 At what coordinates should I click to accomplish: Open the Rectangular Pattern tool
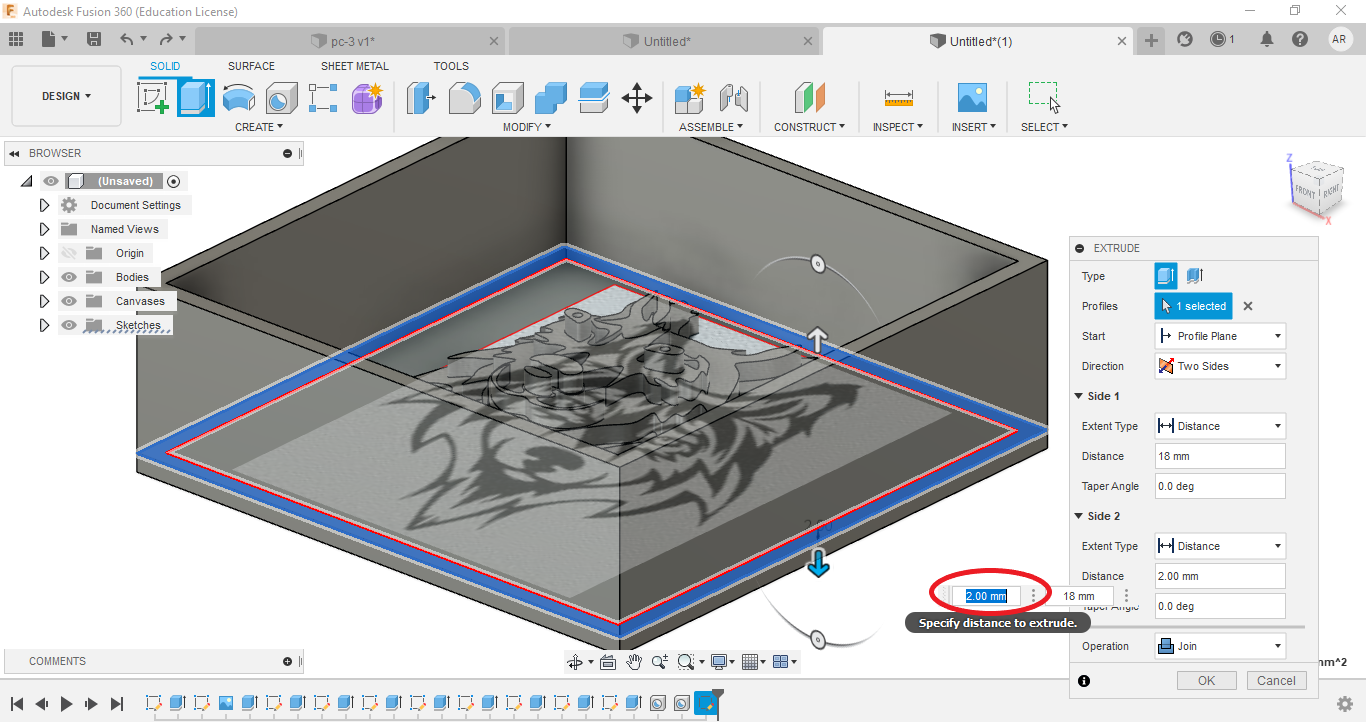click(x=323, y=98)
